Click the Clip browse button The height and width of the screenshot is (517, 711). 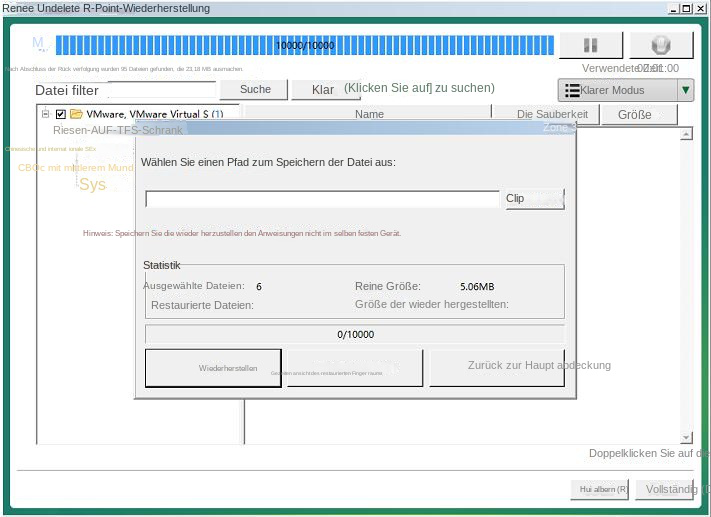coord(532,198)
